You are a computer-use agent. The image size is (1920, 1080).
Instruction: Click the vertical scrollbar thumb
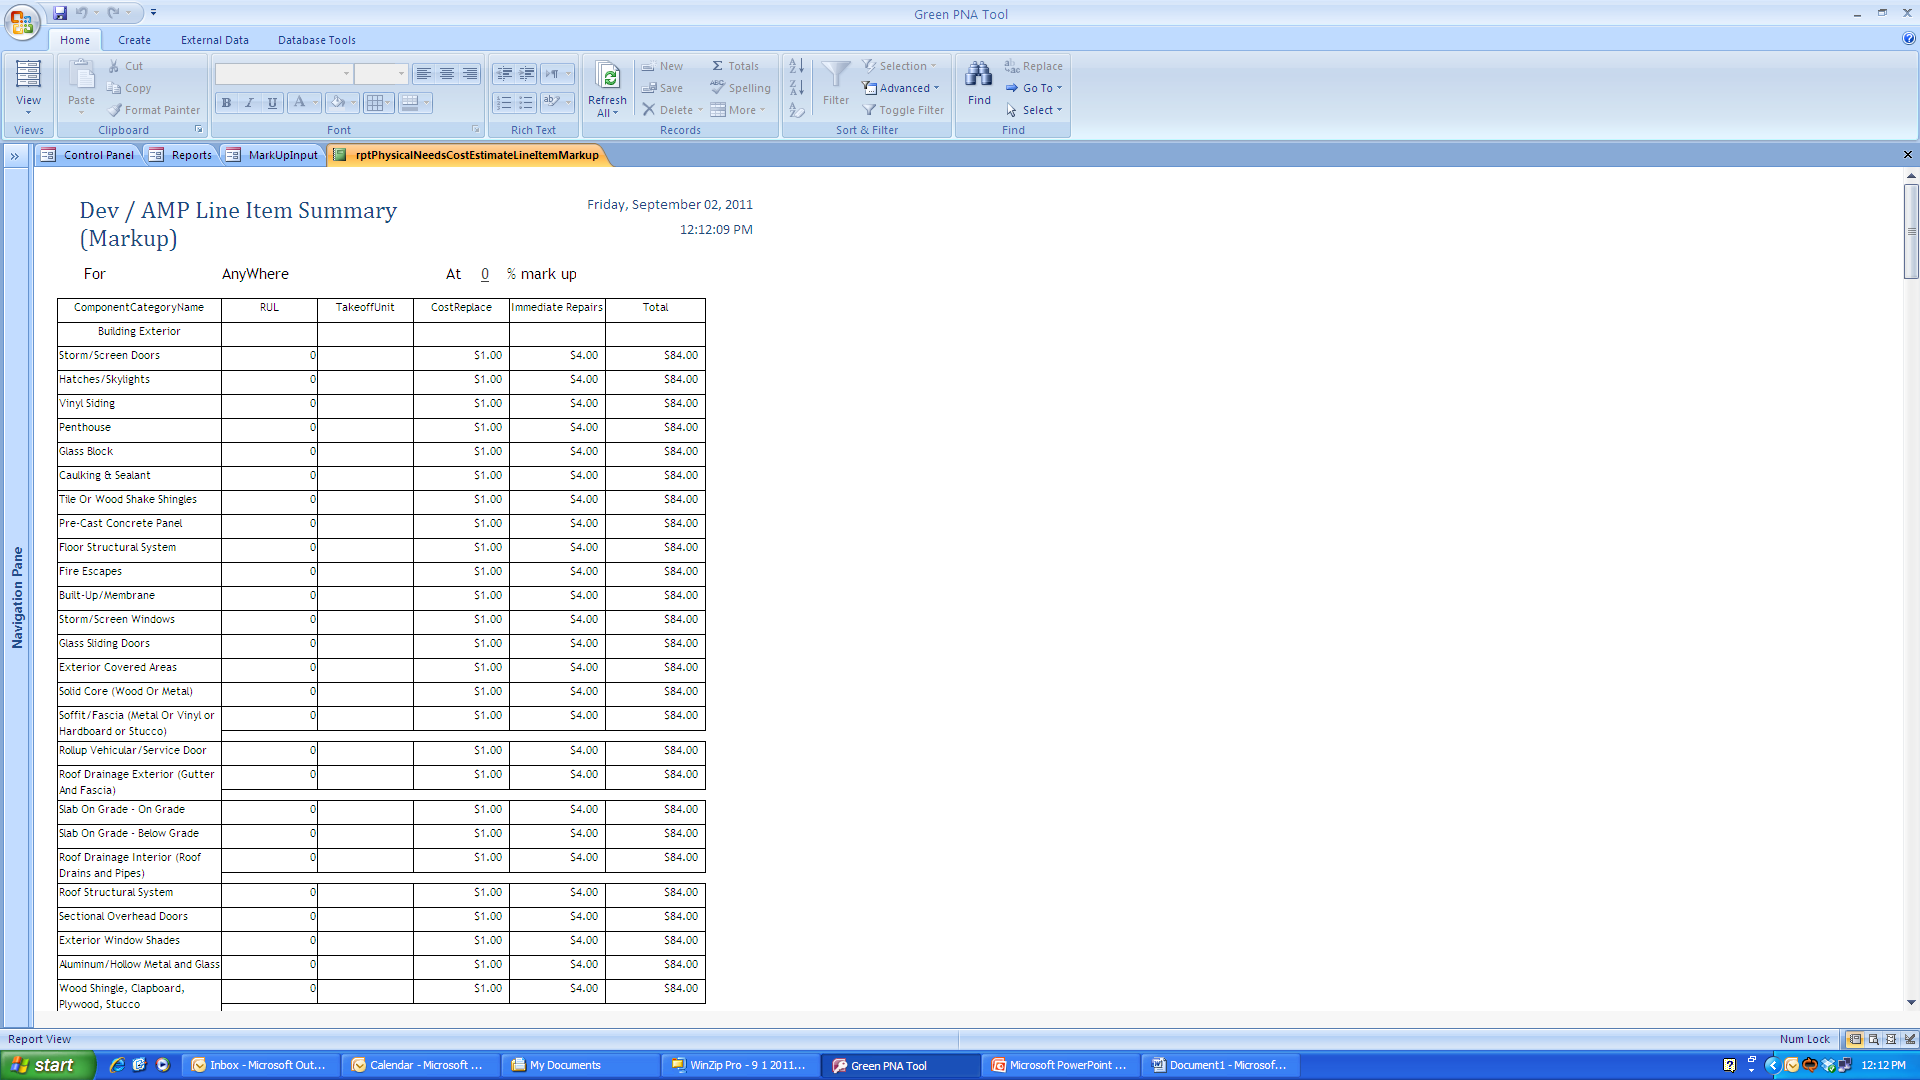click(x=1911, y=230)
